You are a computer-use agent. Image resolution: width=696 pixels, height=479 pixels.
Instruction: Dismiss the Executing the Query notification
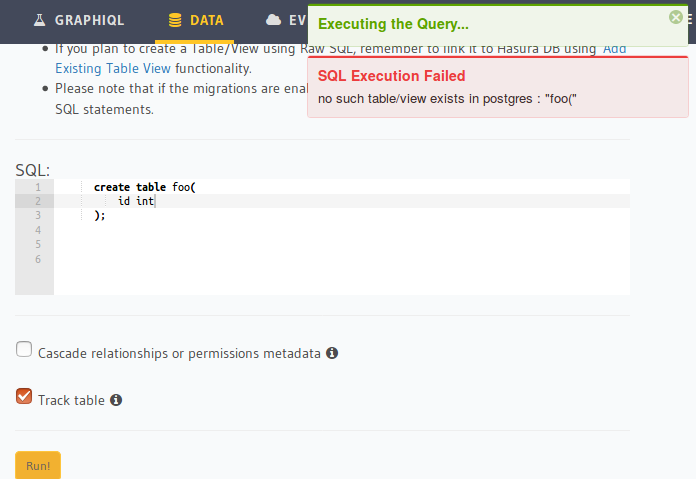pos(676,17)
